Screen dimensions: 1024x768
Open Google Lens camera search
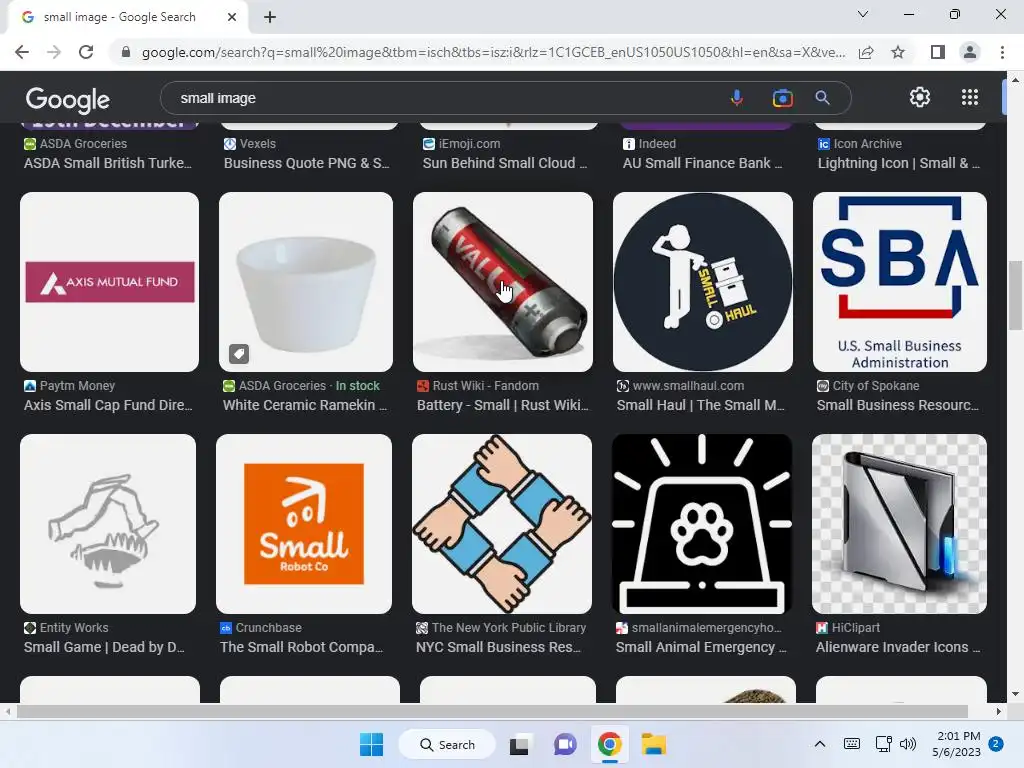coord(782,98)
